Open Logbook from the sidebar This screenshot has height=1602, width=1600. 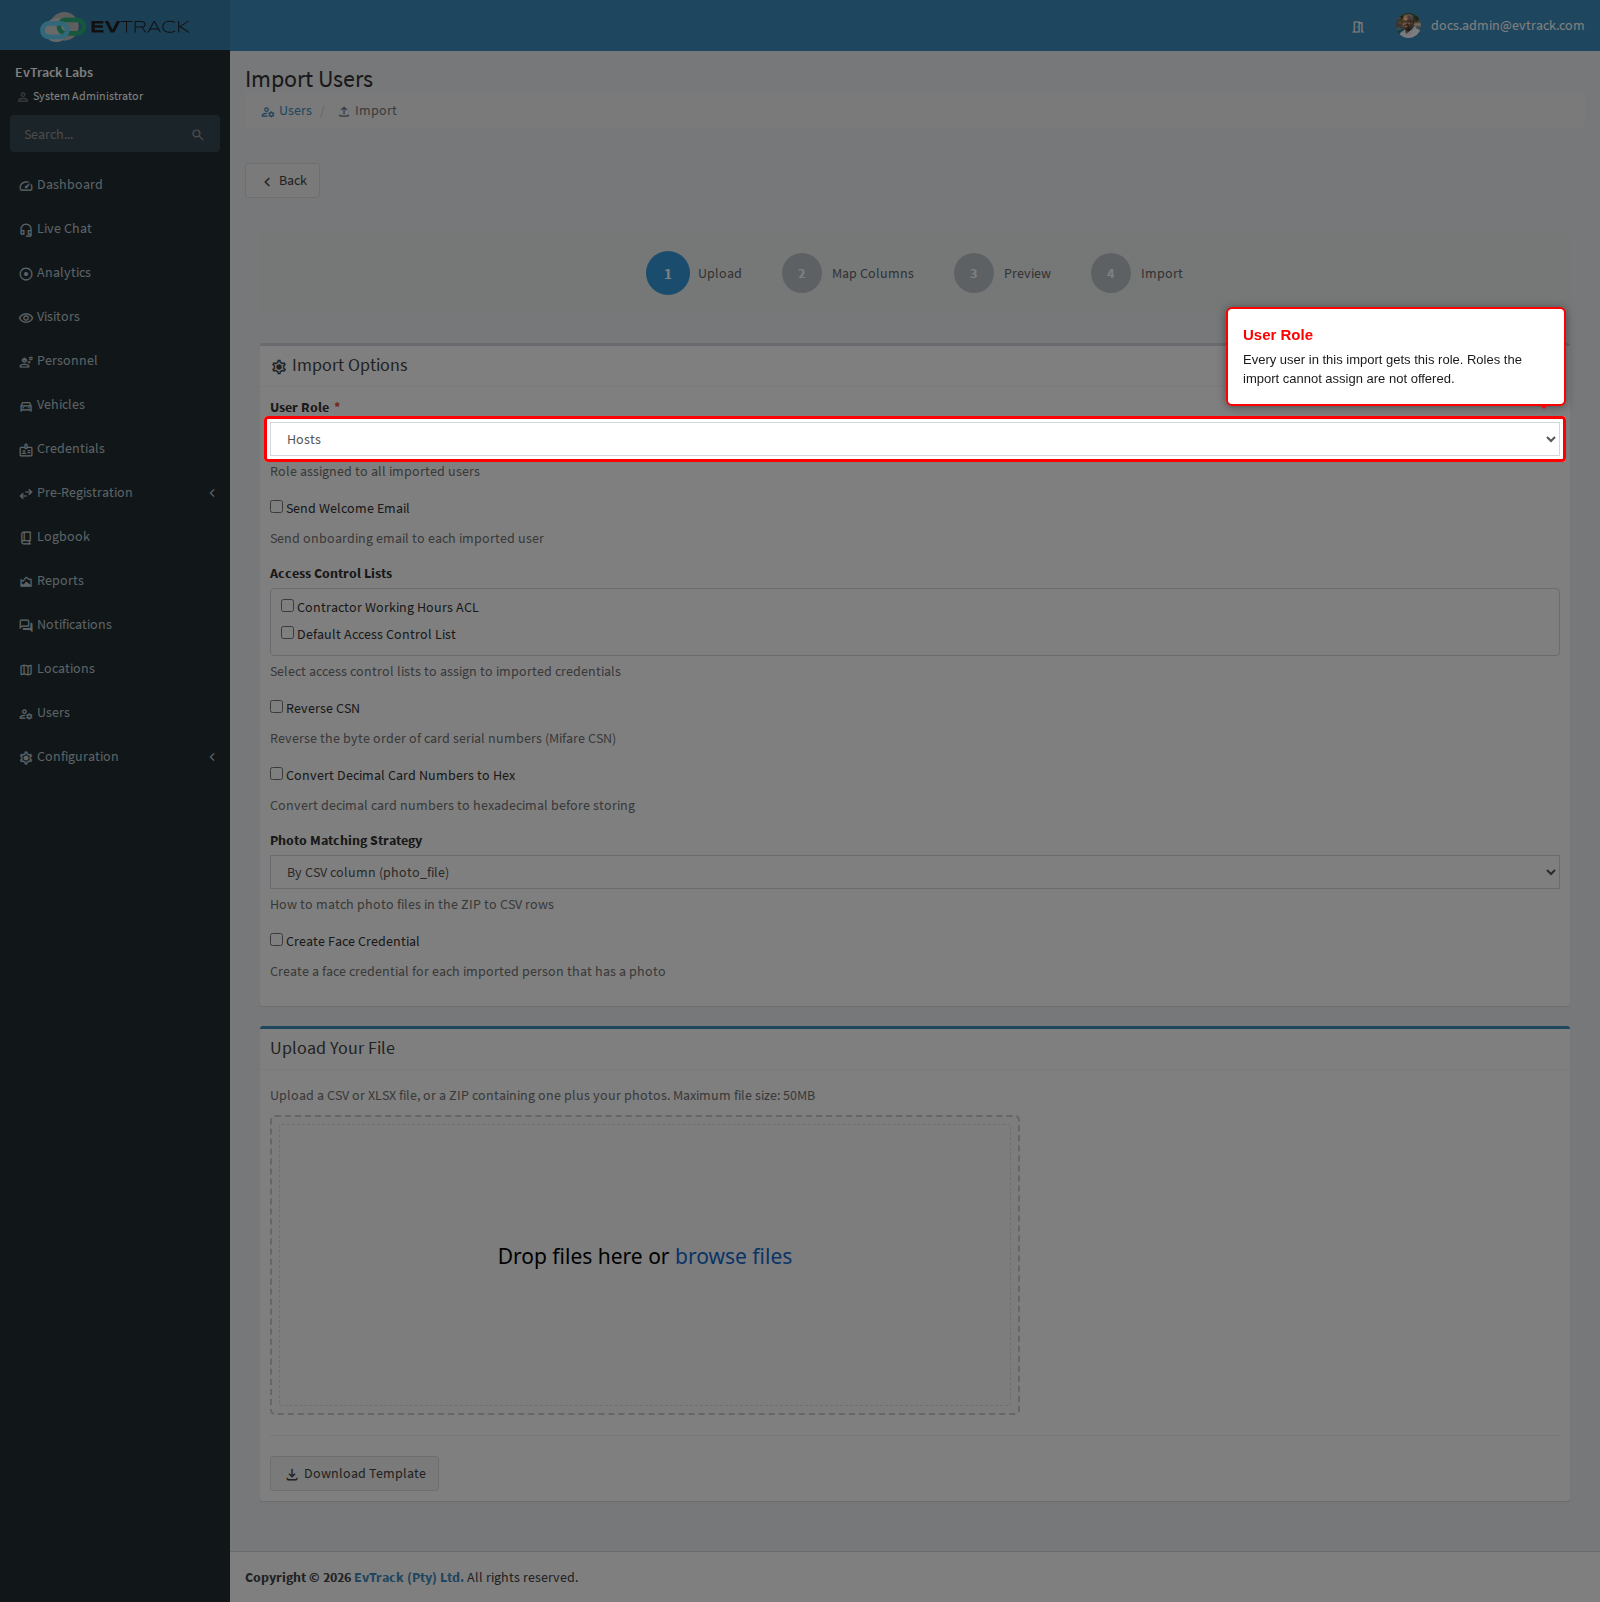click(115, 537)
